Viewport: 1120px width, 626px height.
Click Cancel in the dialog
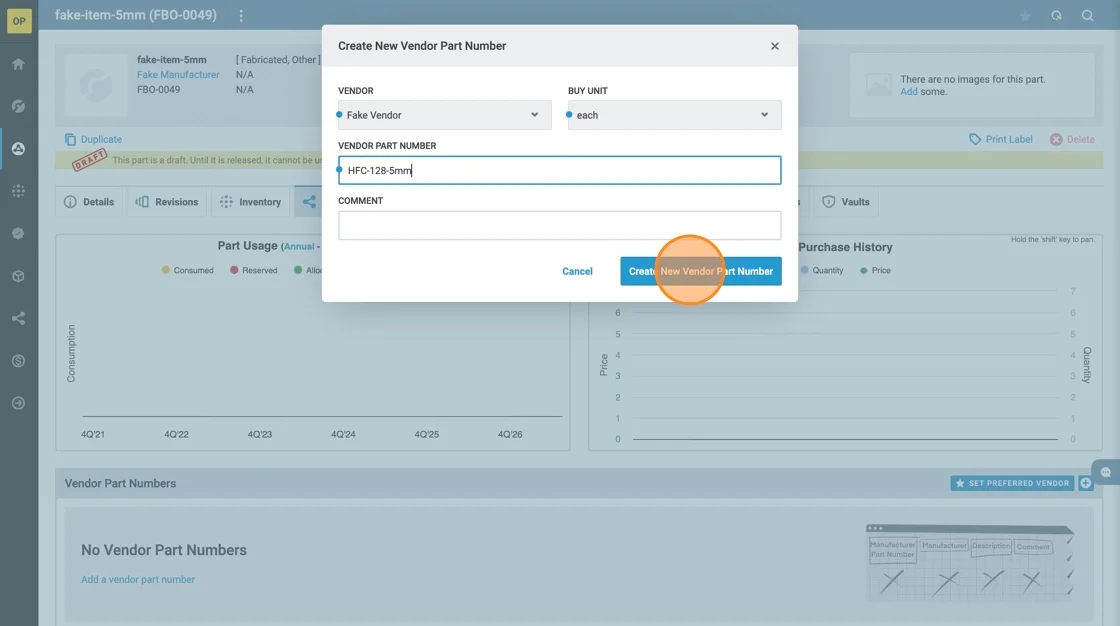click(577, 271)
